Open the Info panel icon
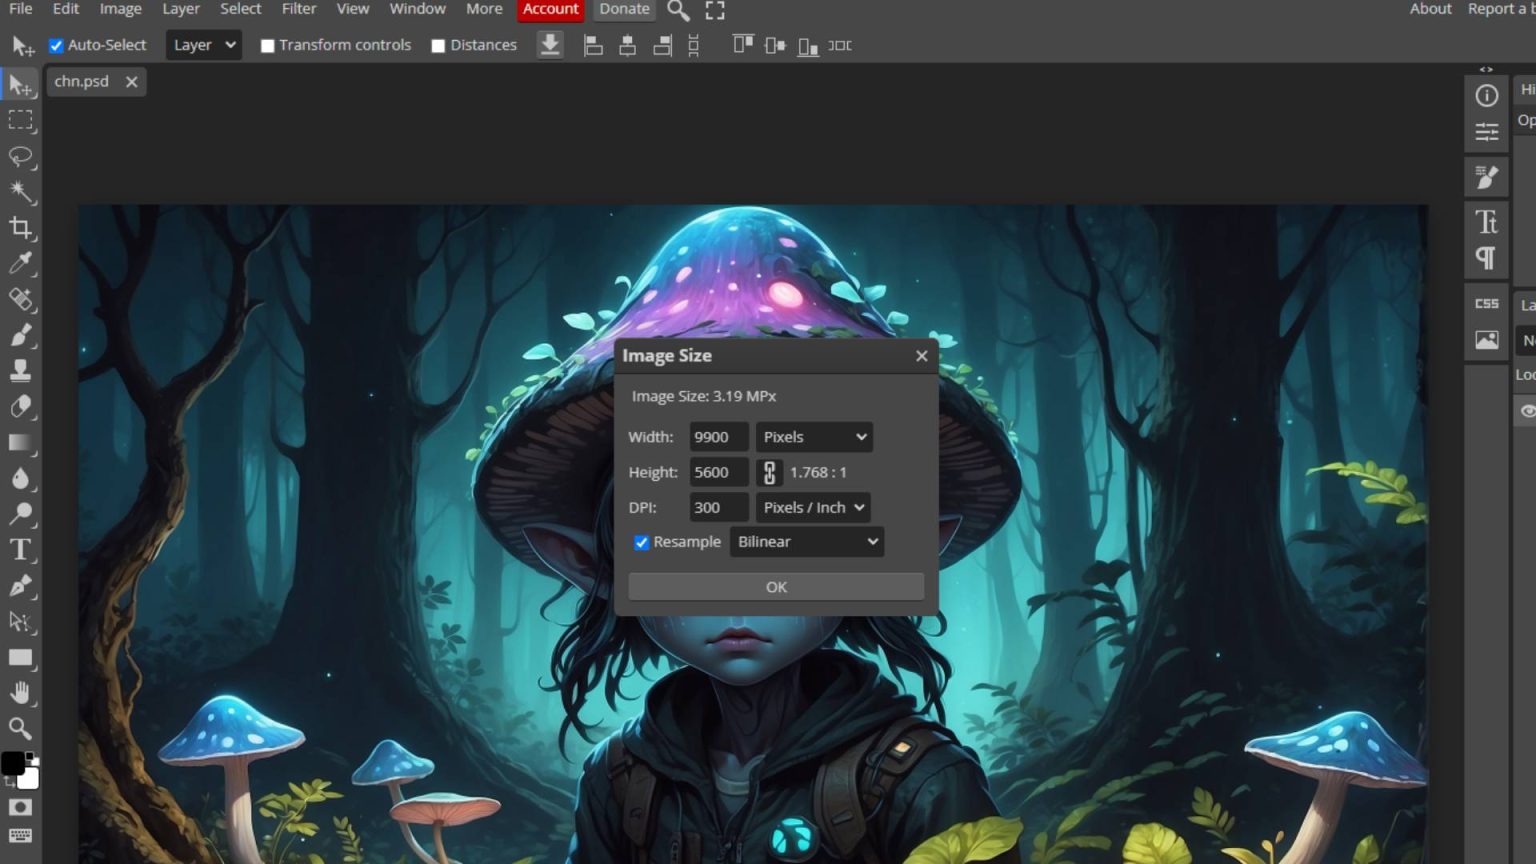The width and height of the screenshot is (1536, 864). pos(1487,96)
